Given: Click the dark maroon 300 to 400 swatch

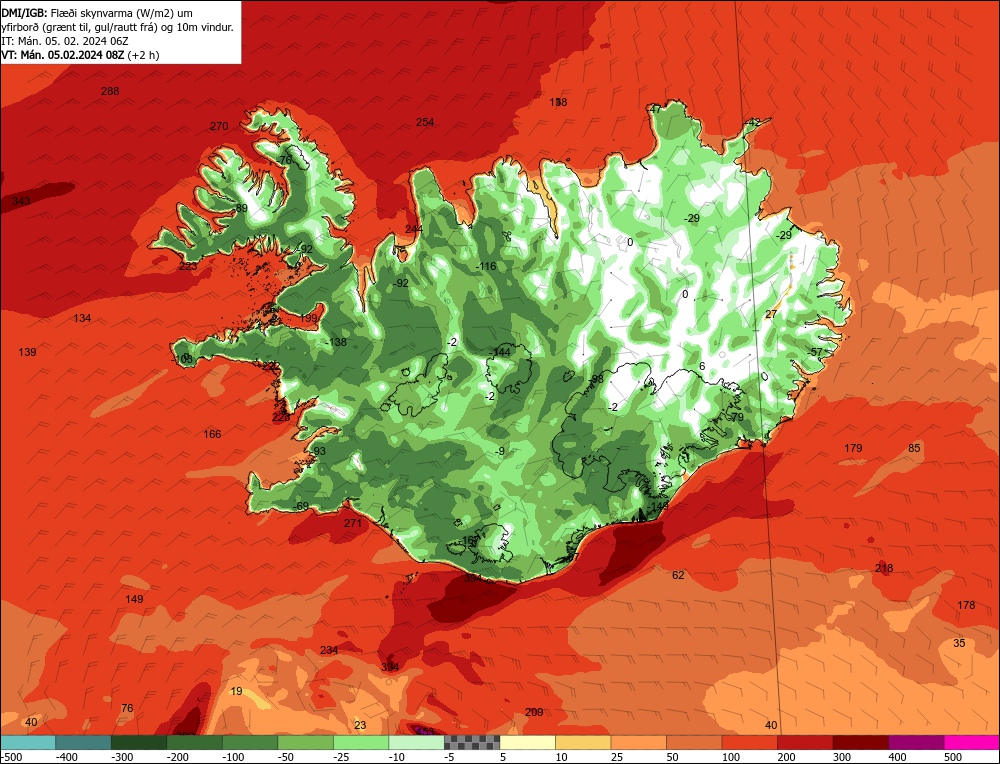Looking at the screenshot, I should tap(861, 742).
